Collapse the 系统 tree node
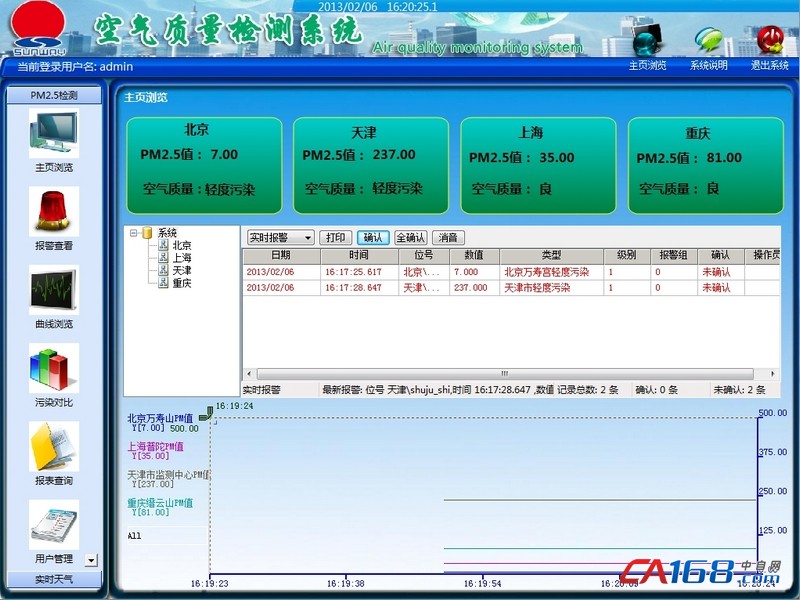The width and height of the screenshot is (800, 600). tap(133, 233)
